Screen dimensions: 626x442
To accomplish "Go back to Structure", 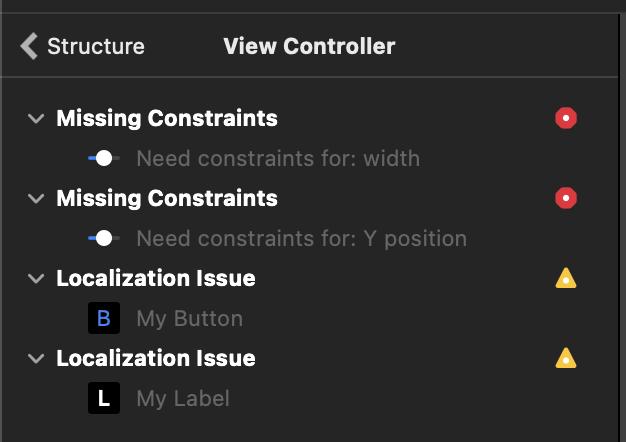I will [95, 46].
